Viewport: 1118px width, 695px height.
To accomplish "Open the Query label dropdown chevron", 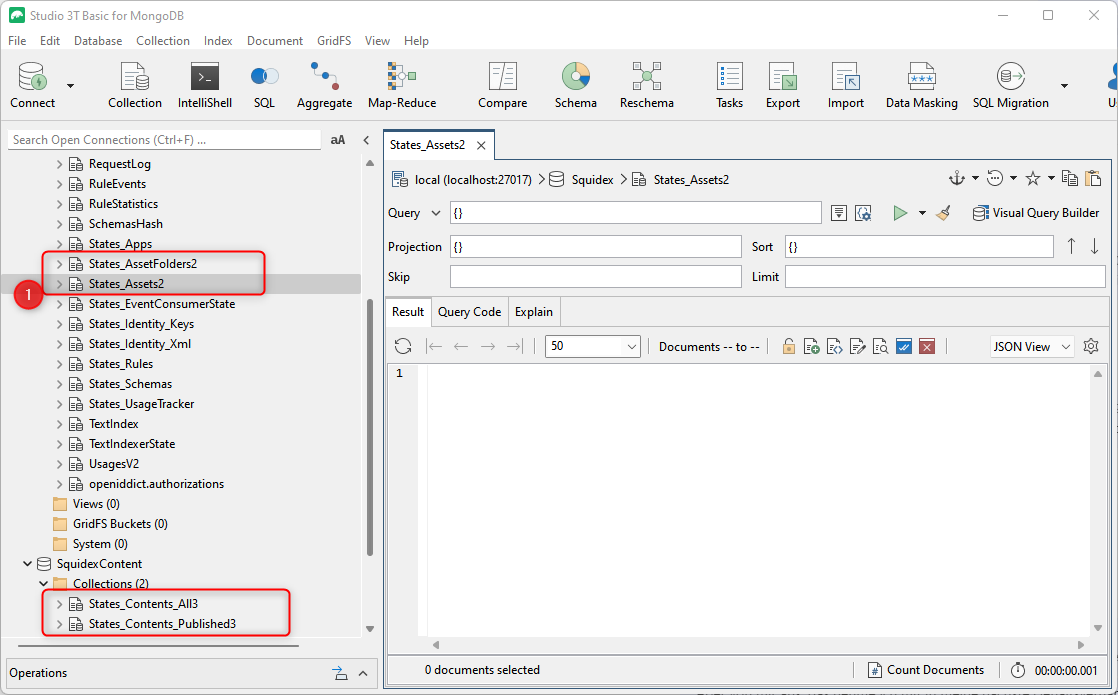I will click(x=436, y=213).
